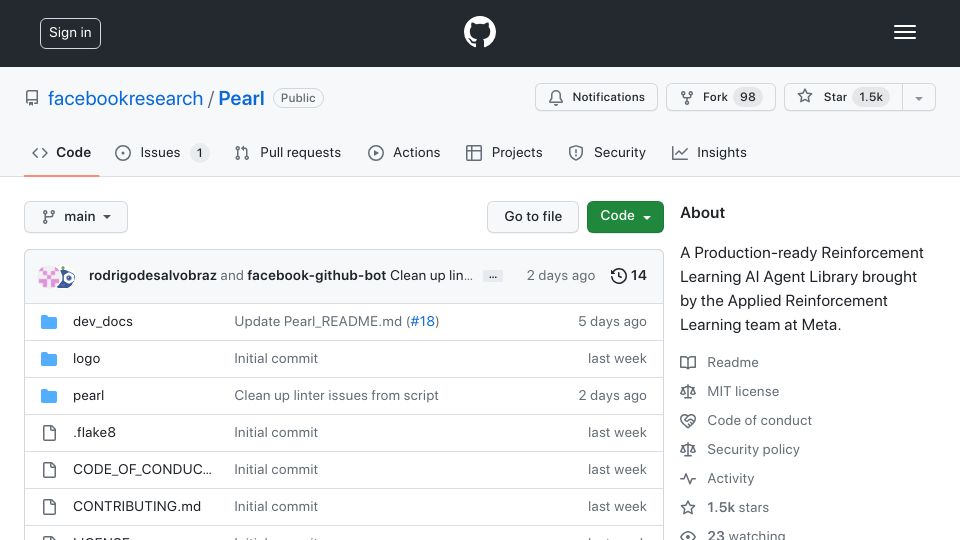Viewport: 960px width, 540px height.
Task: Open the dev_docs folder
Action: click(x=103, y=321)
